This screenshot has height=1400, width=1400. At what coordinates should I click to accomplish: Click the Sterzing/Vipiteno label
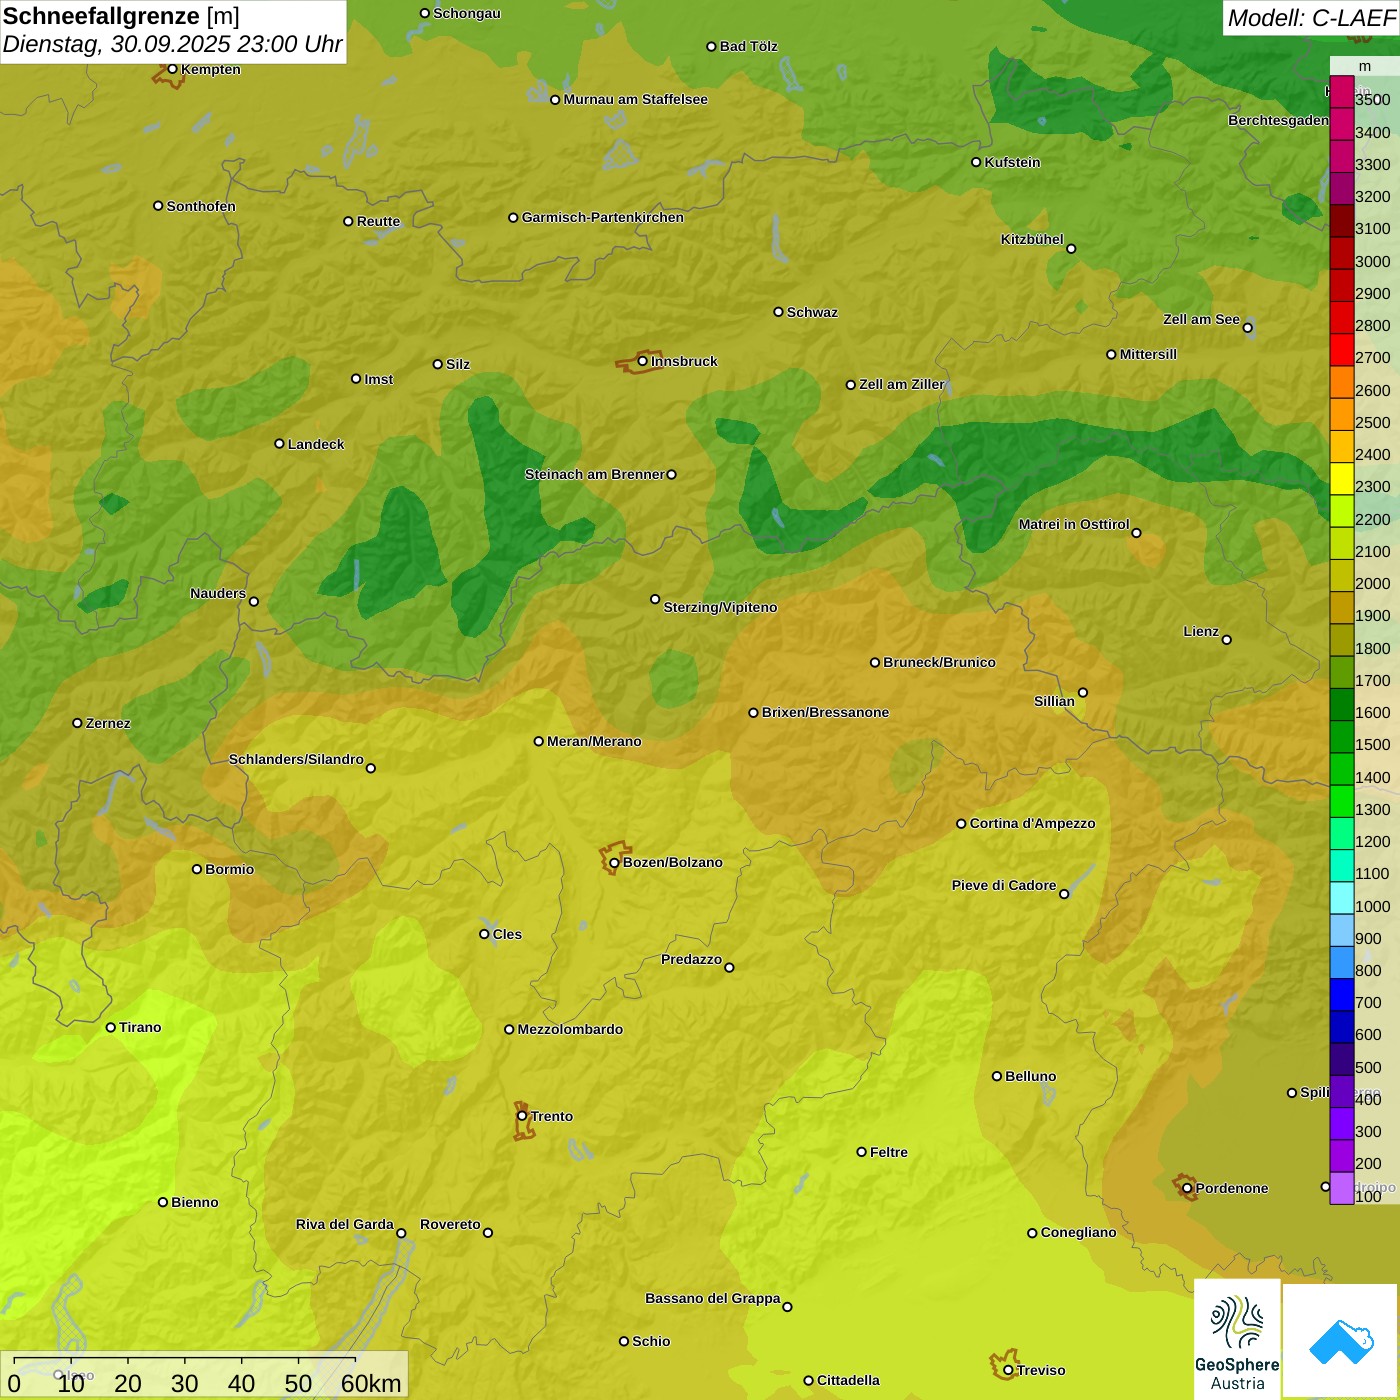coord(720,607)
